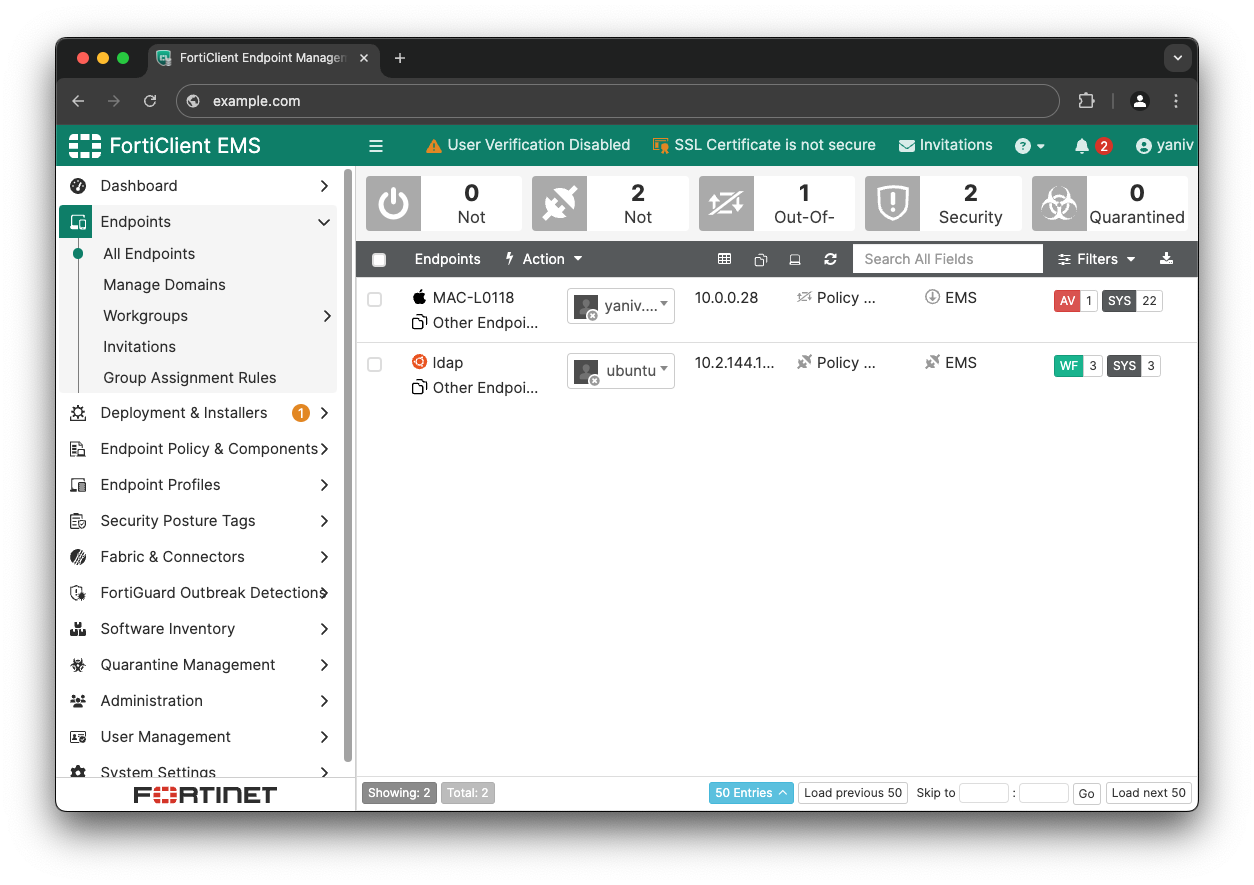Open Deployment & Installers section

(x=183, y=412)
